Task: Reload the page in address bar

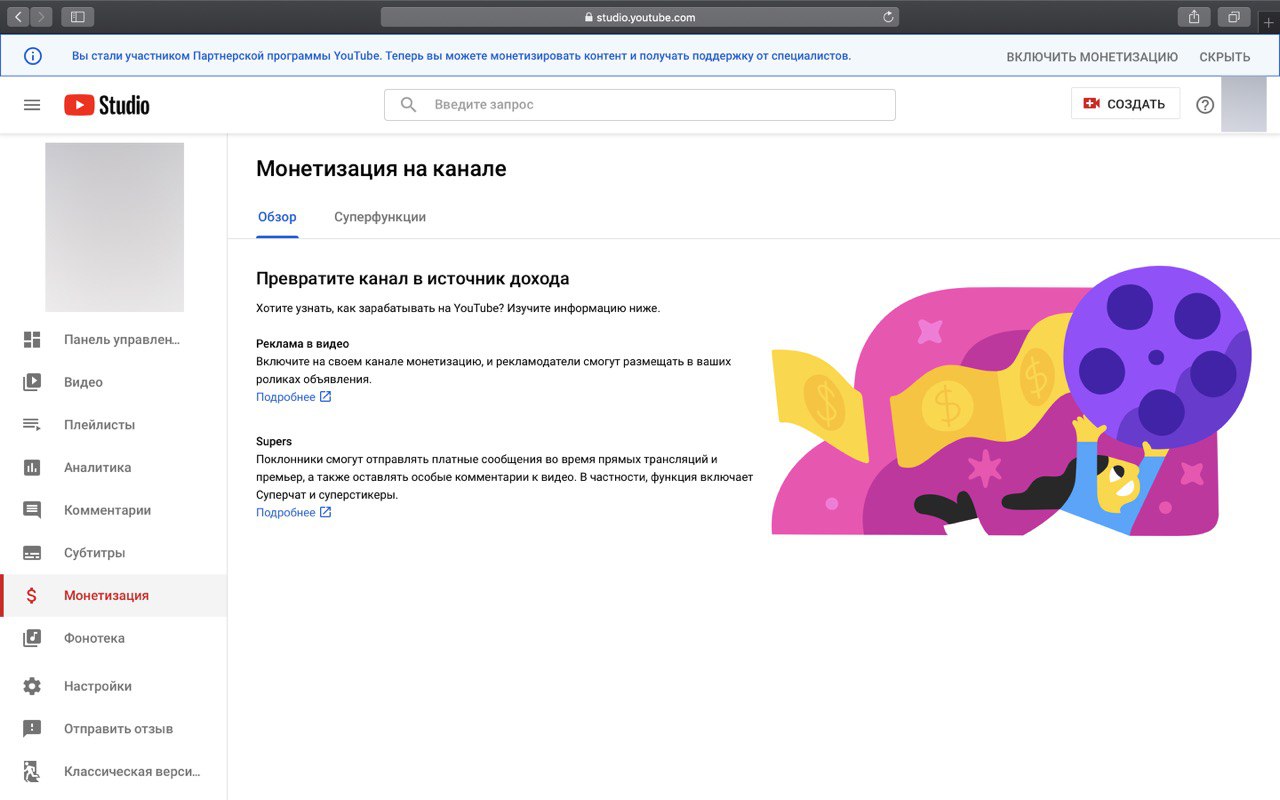Action: click(x=888, y=17)
